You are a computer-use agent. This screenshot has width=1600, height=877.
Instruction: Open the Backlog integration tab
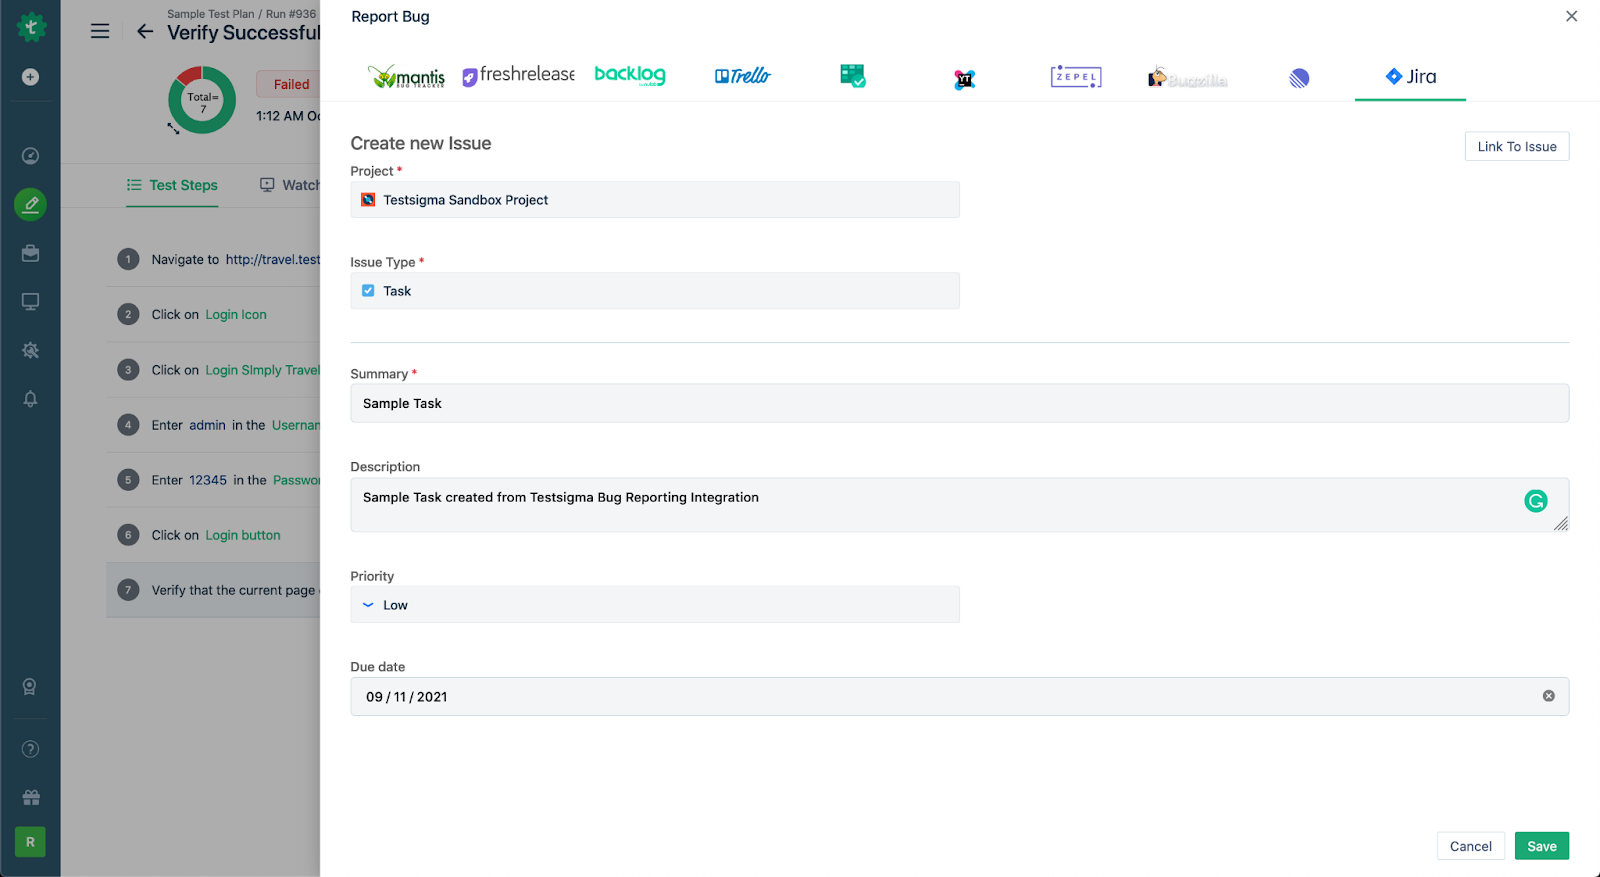tap(630, 75)
